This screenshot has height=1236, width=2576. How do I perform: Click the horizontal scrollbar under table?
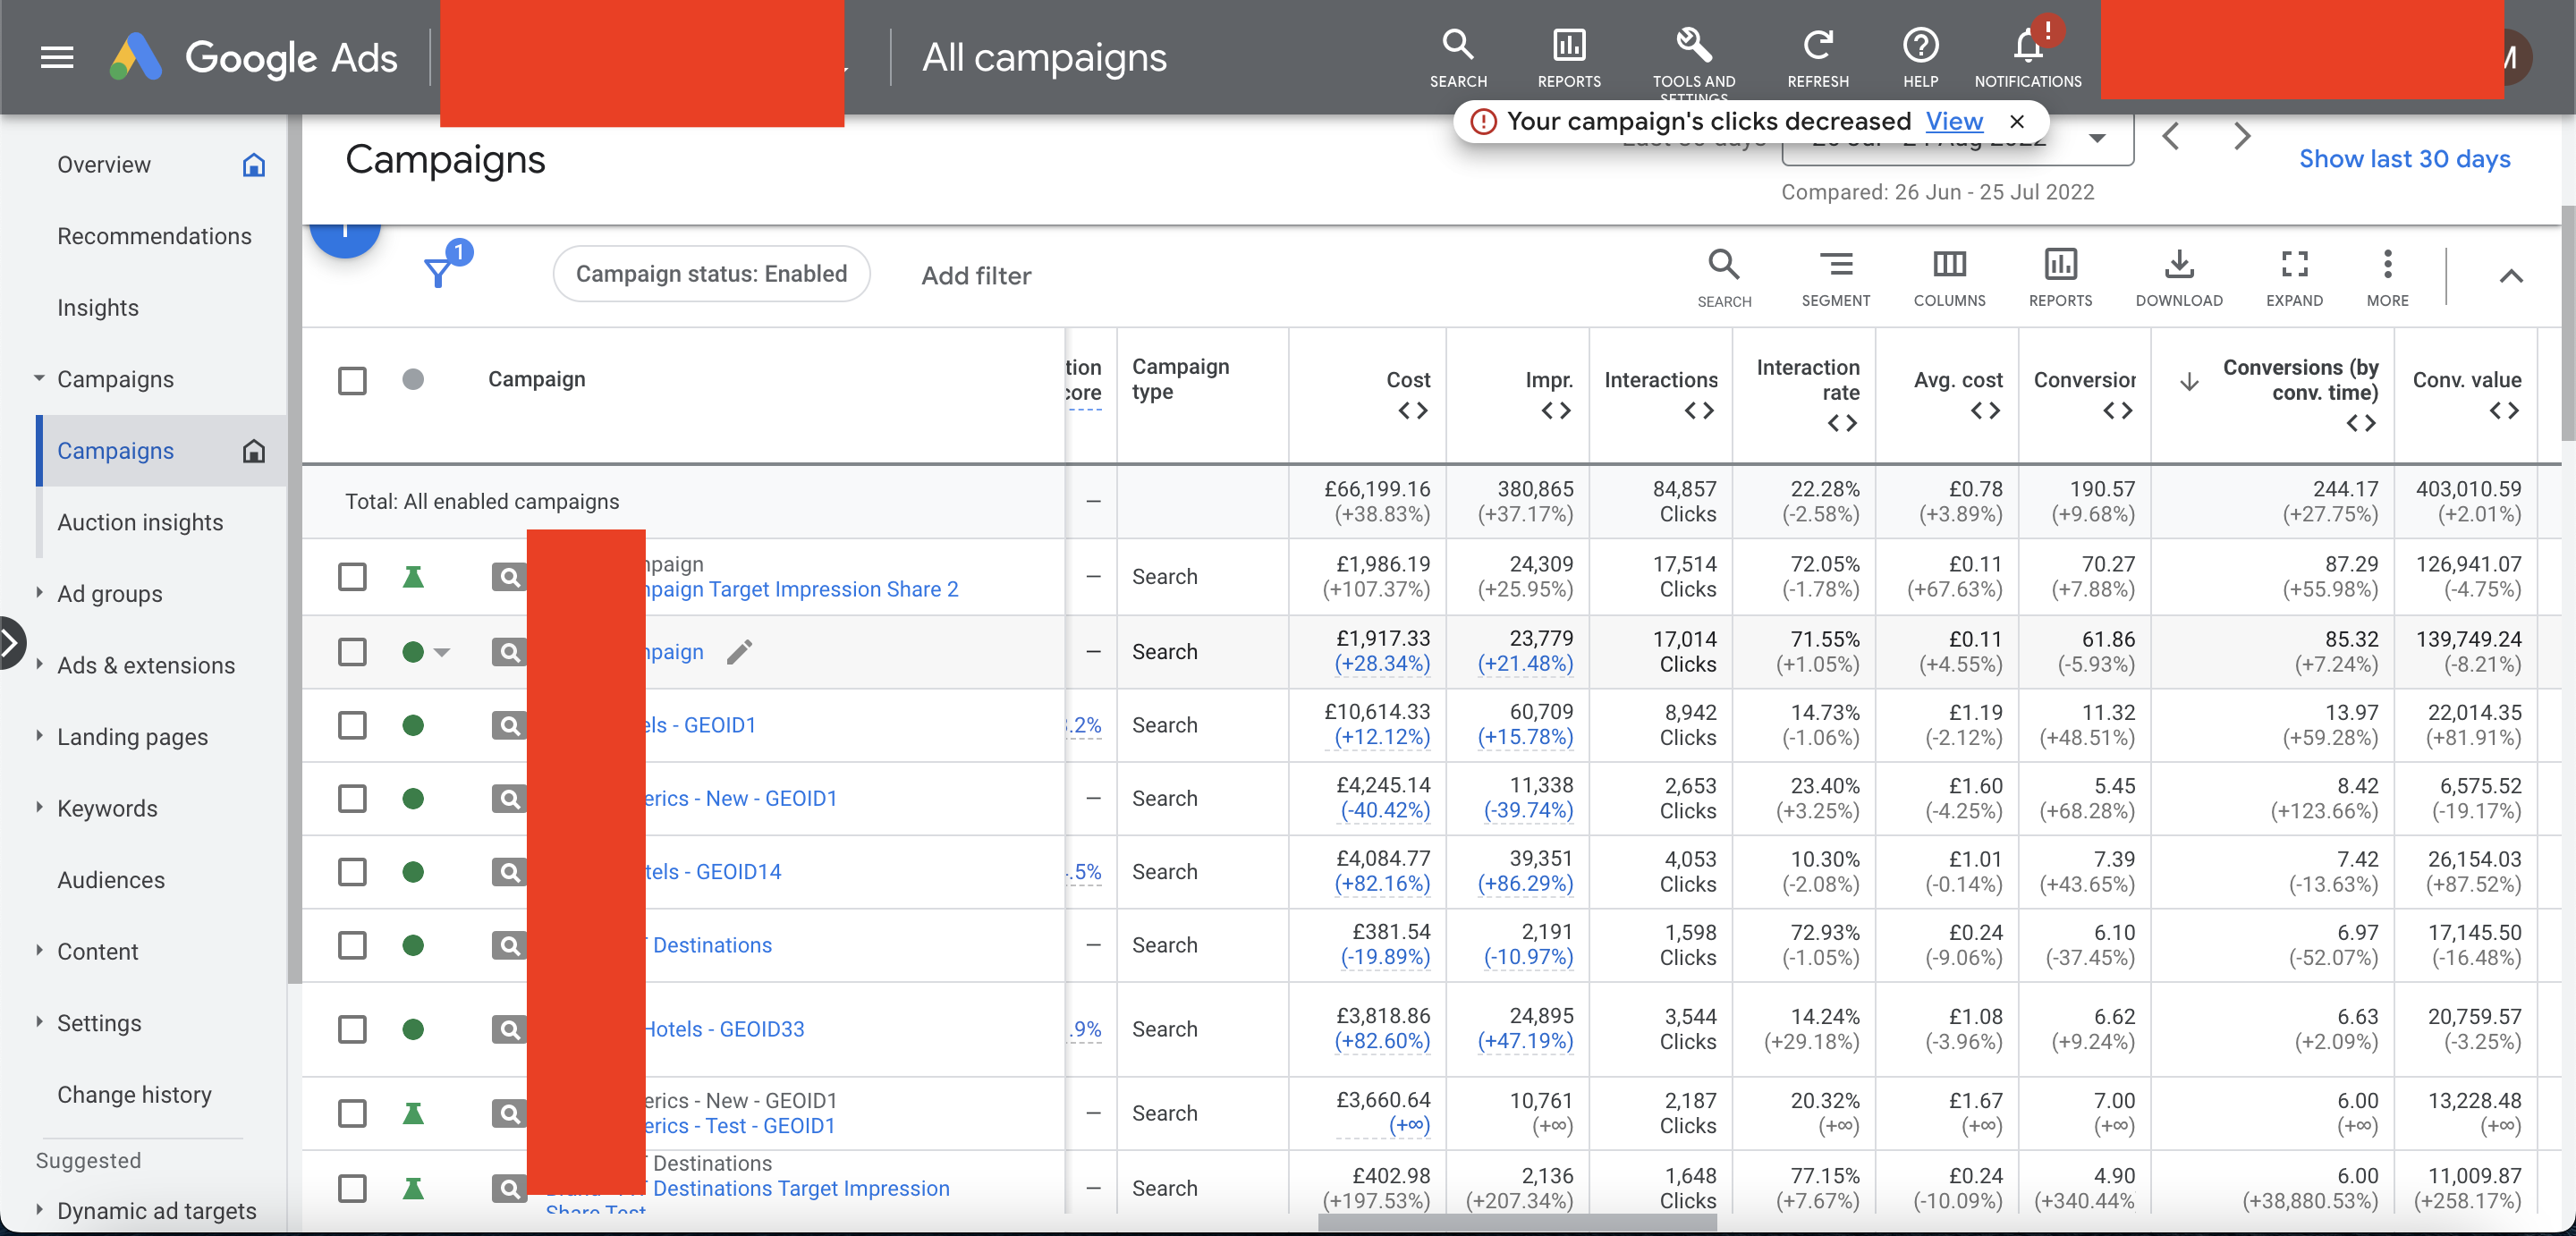[1516, 1222]
